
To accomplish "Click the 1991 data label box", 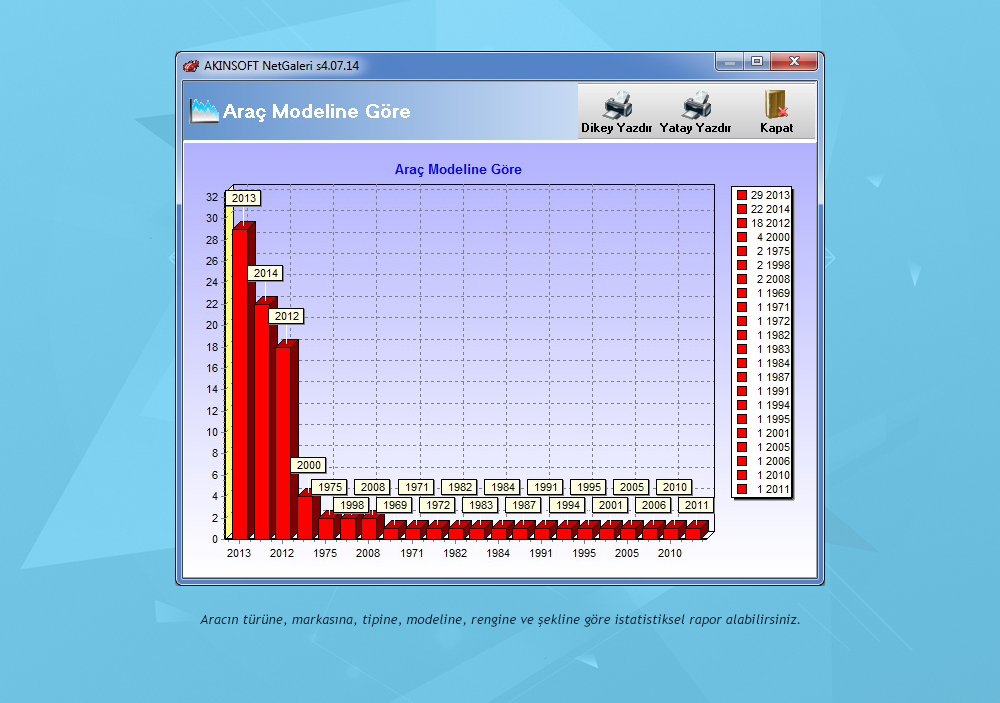I will coord(546,487).
